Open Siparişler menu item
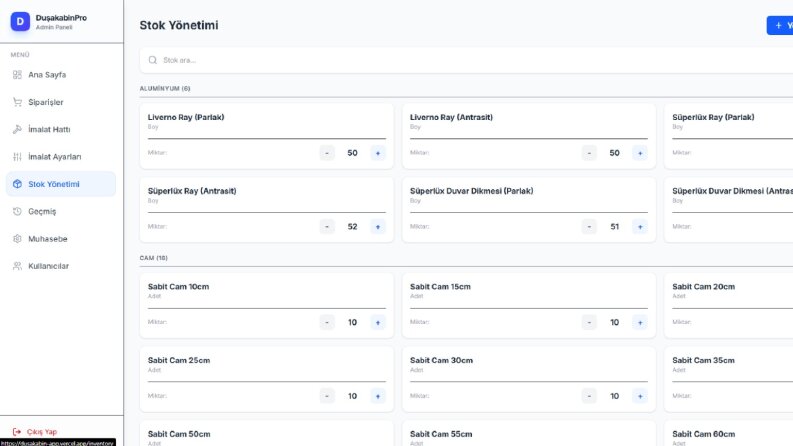The image size is (793, 446). [61, 102]
